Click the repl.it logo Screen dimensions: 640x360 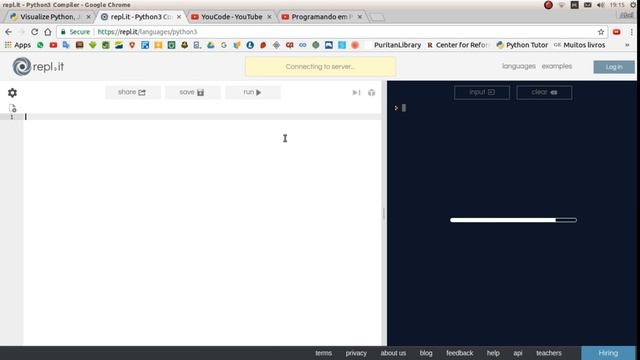[38, 66]
